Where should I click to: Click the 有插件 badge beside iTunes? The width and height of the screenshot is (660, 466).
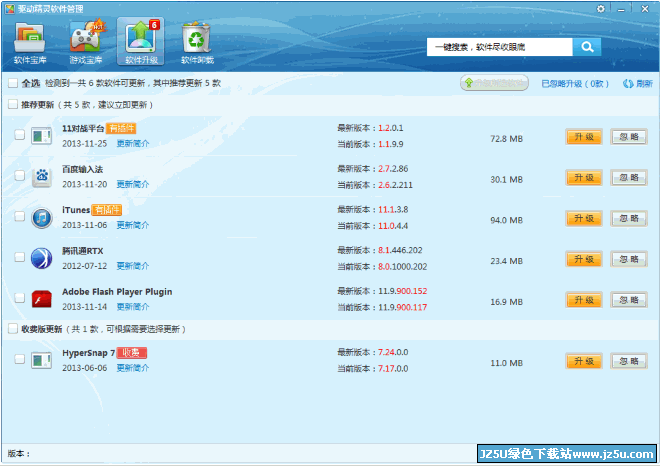106,210
